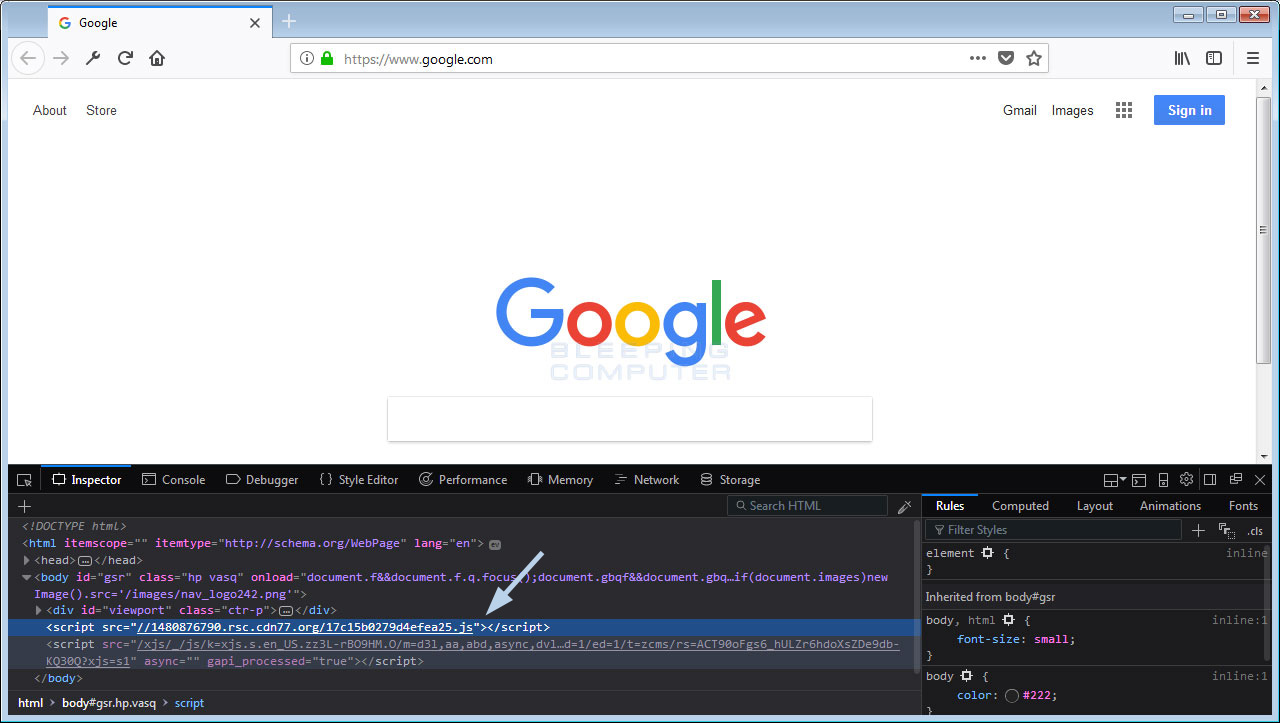Viewport: 1280px width, 723px height.
Task: Bookmark this page with the star icon
Action: point(1034,58)
